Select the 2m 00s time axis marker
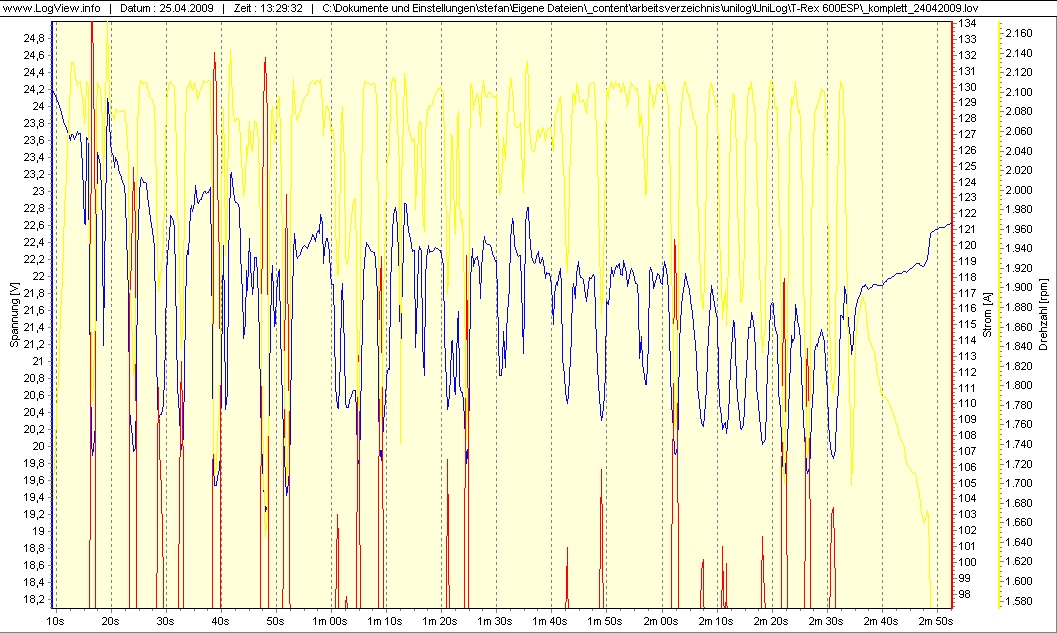1057x633 pixels. tap(661, 621)
